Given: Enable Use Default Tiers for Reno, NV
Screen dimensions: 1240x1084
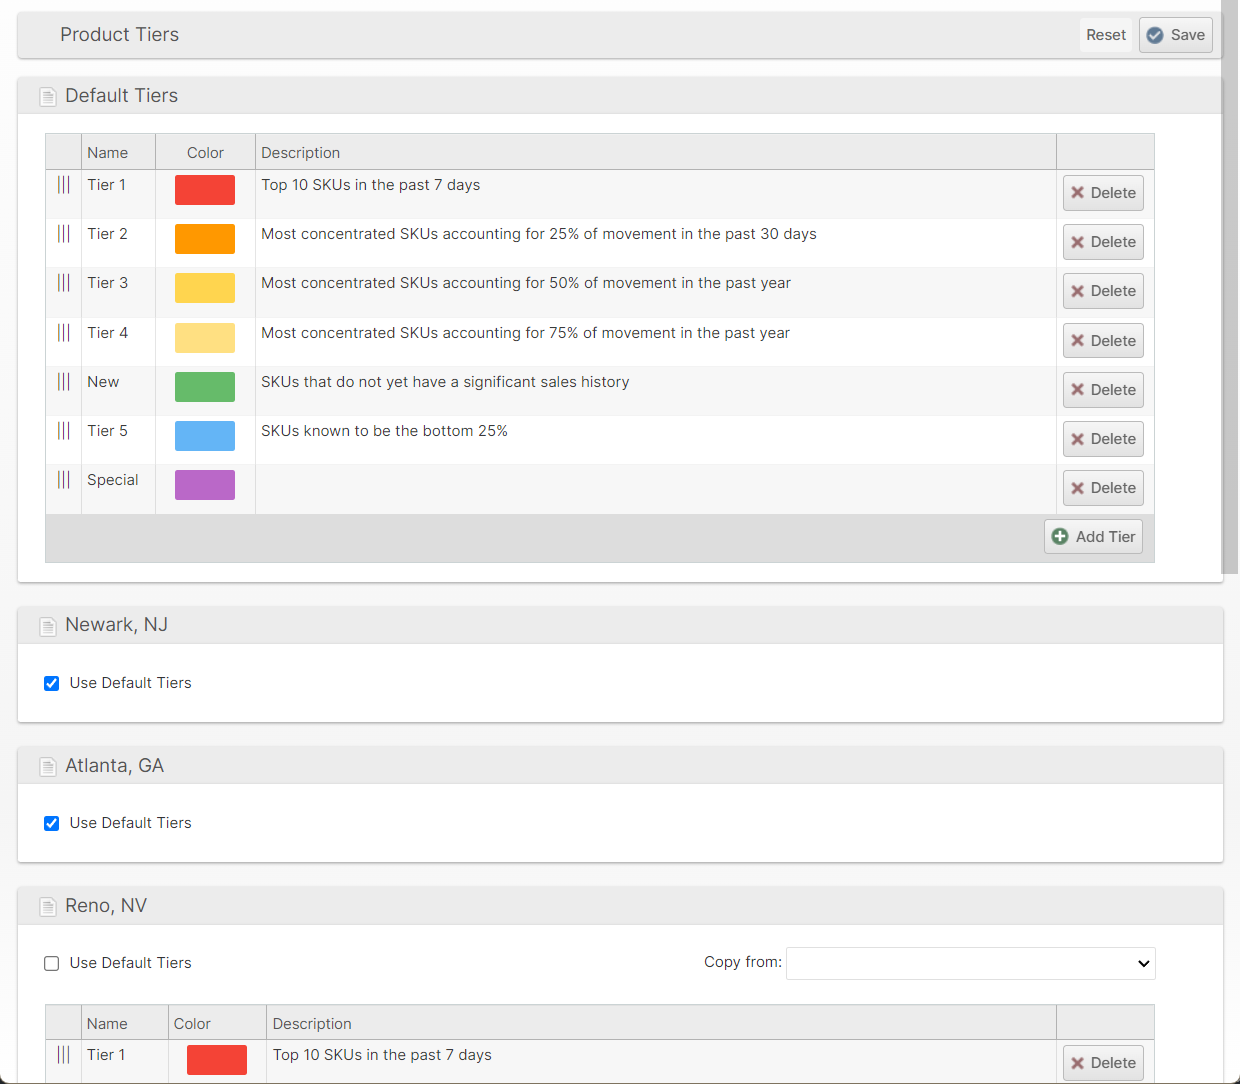Looking at the screenshot, I should point(52,964).
